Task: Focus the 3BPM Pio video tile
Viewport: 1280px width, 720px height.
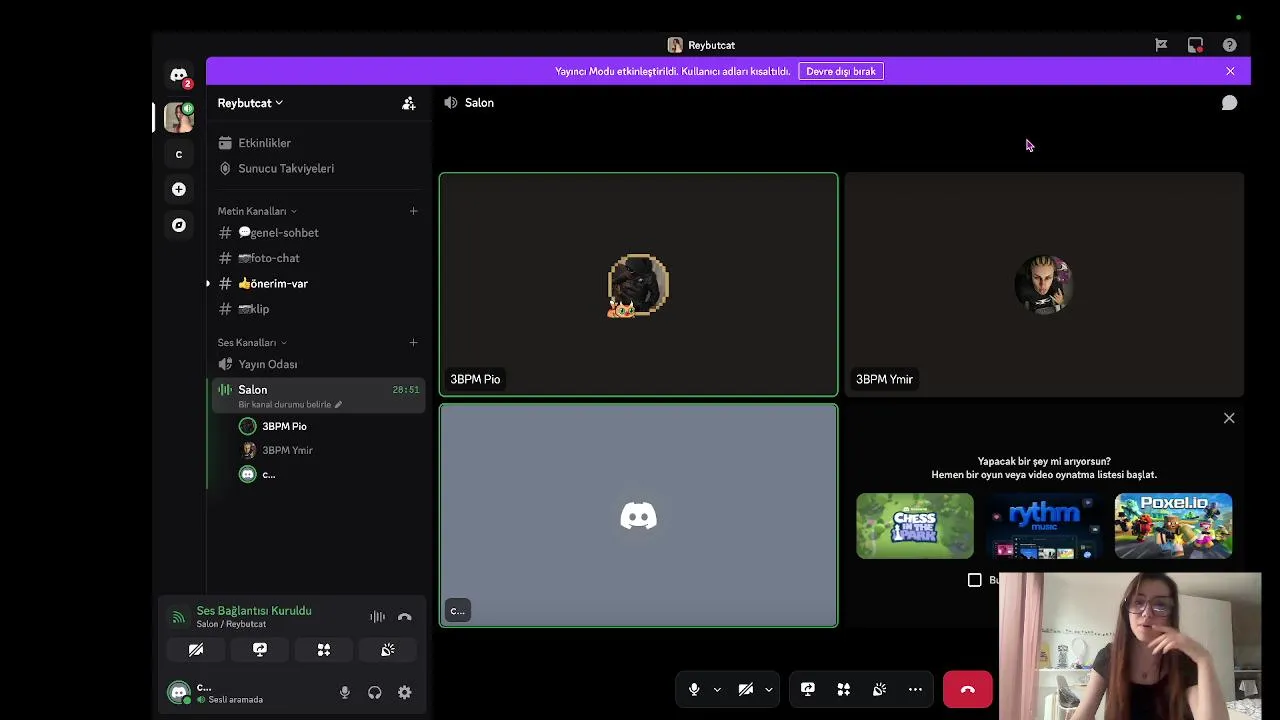Action: point(638,285)
